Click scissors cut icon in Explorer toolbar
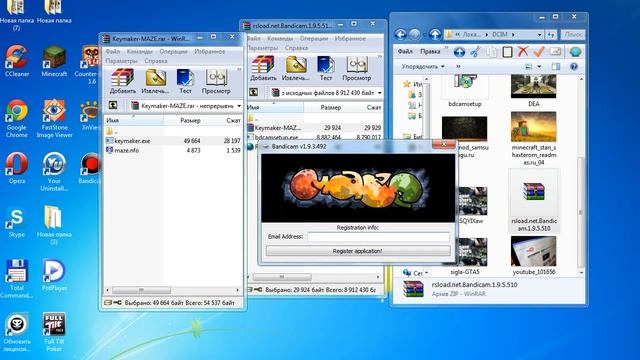The height and width of the screenshot is (360, 640). (x=475, y=52)
